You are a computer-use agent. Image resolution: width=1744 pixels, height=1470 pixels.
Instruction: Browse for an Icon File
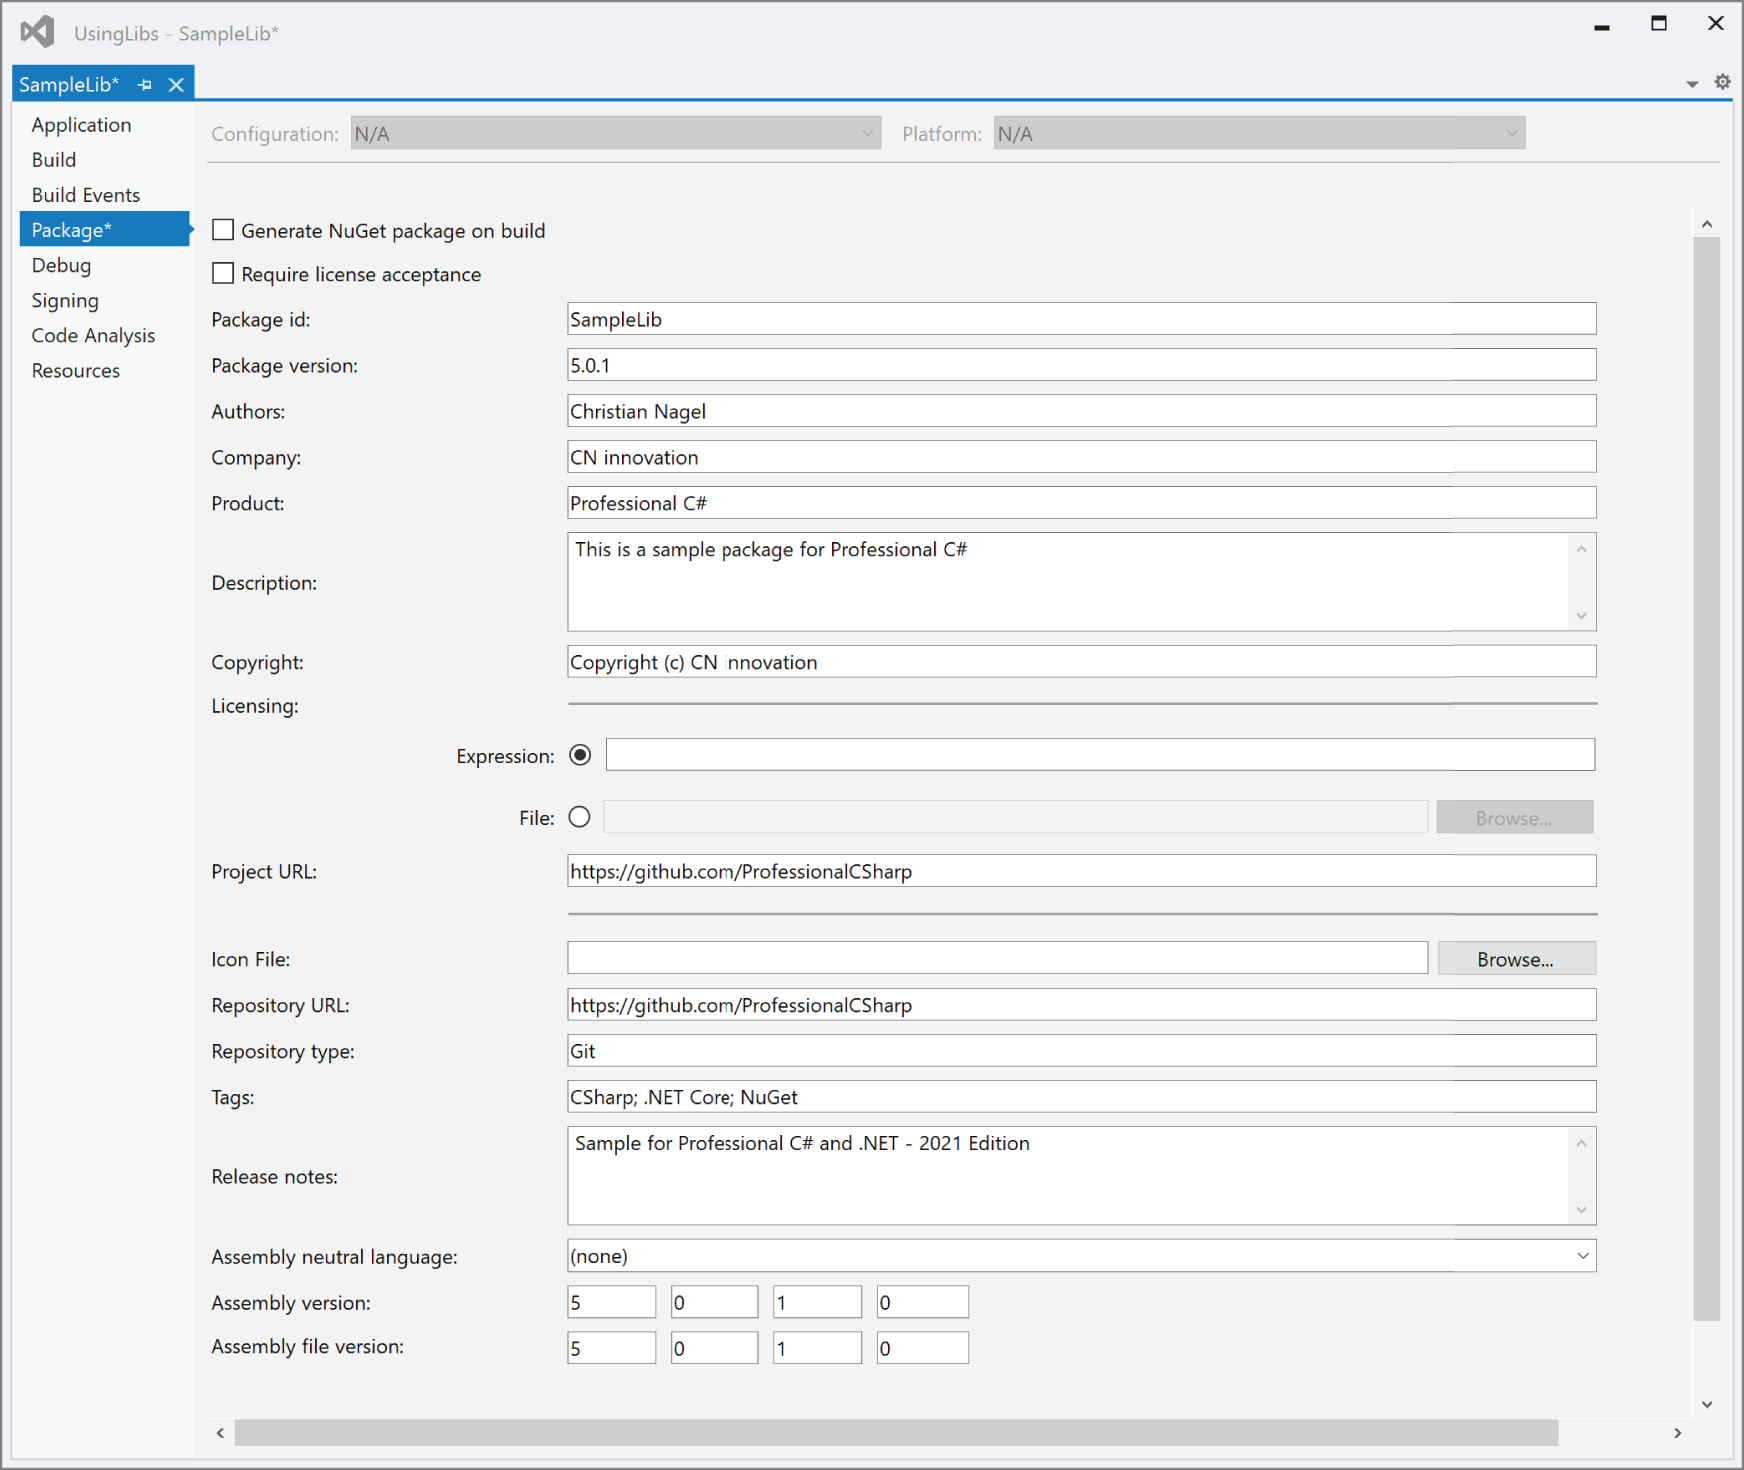coord(1515,958)
